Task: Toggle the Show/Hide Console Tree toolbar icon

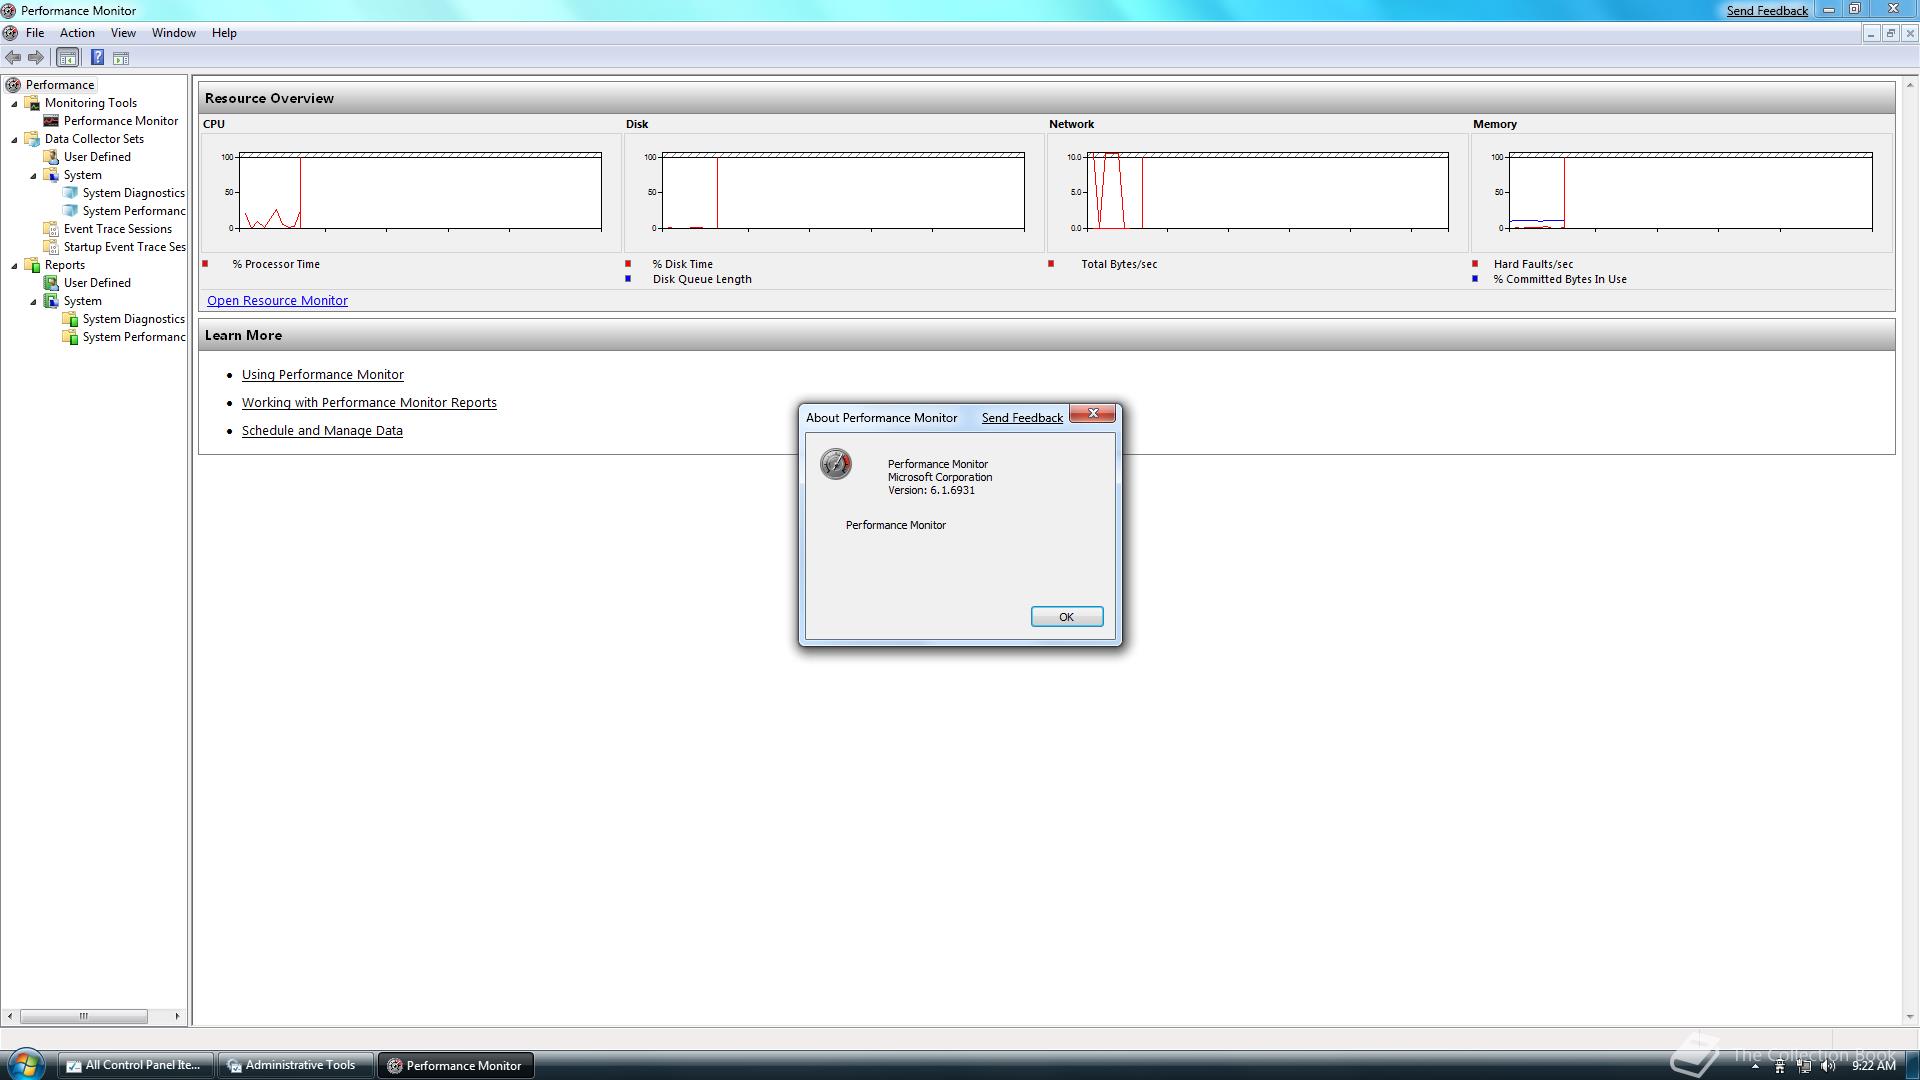Action: click(67, 58)
